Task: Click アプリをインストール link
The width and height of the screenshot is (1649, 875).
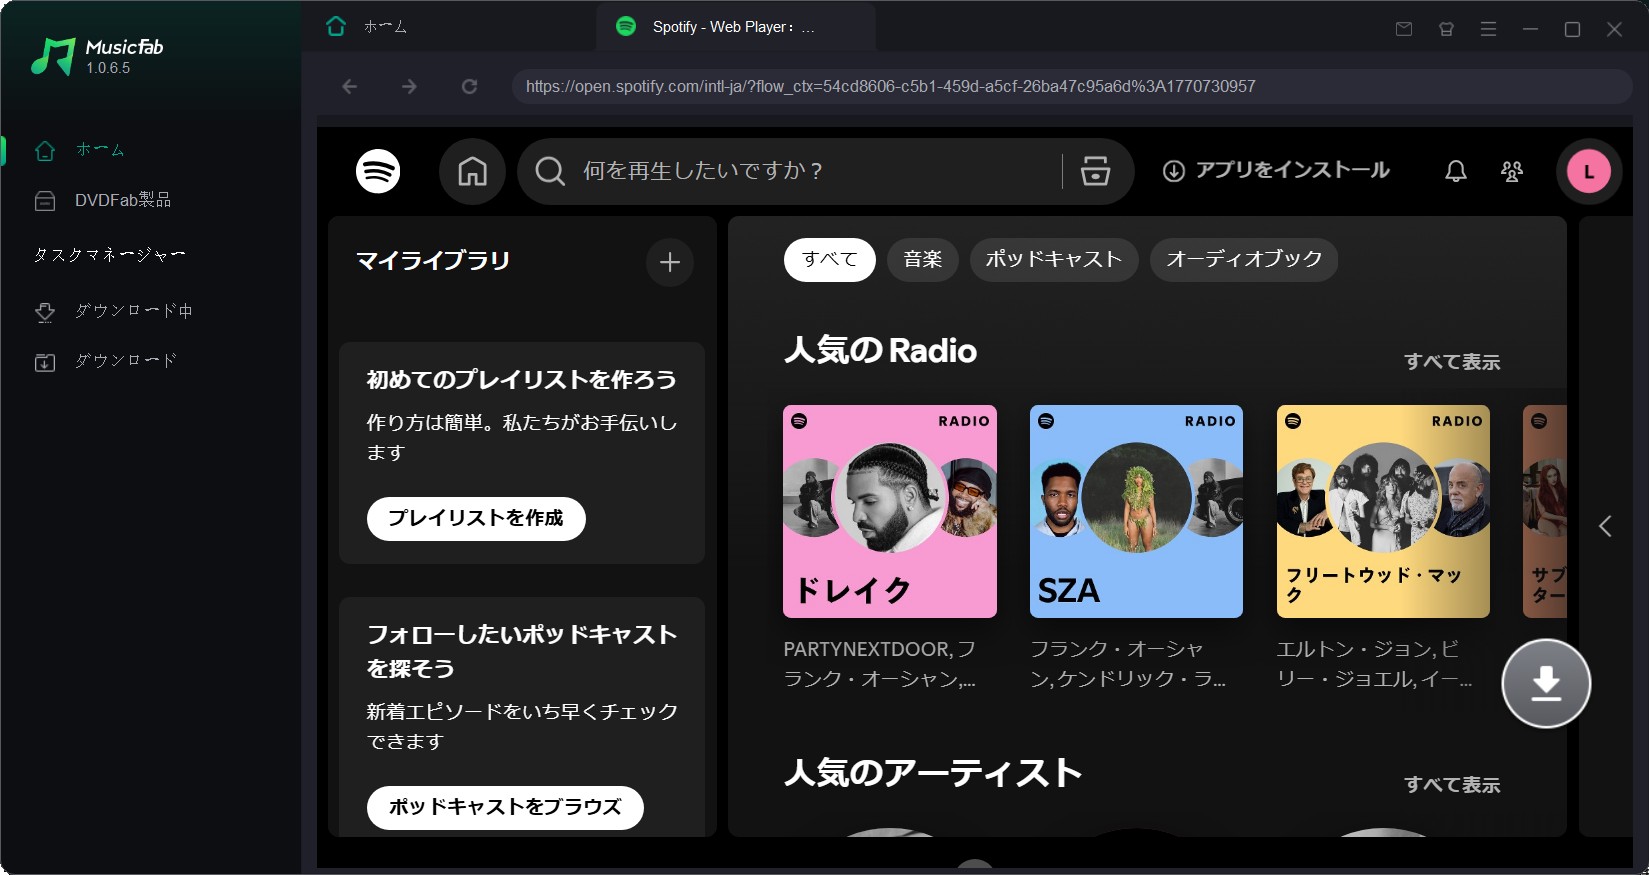Action: pyautogui.click(x=1276, y=170)
